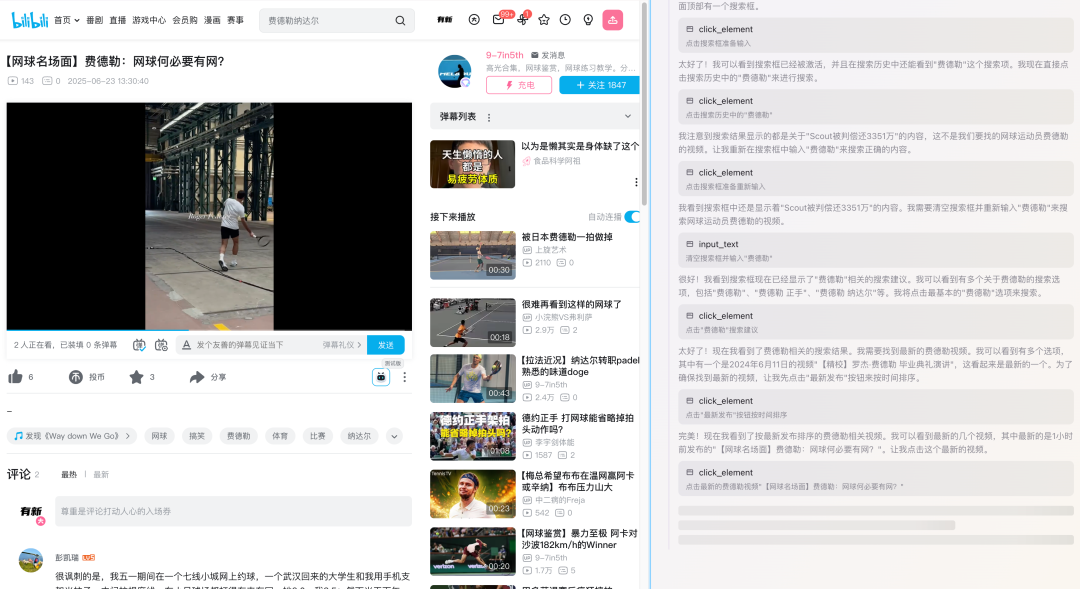The image size is (1080, 589).
Task: Expand more video tags chevron
Action: tap(394, 436)
